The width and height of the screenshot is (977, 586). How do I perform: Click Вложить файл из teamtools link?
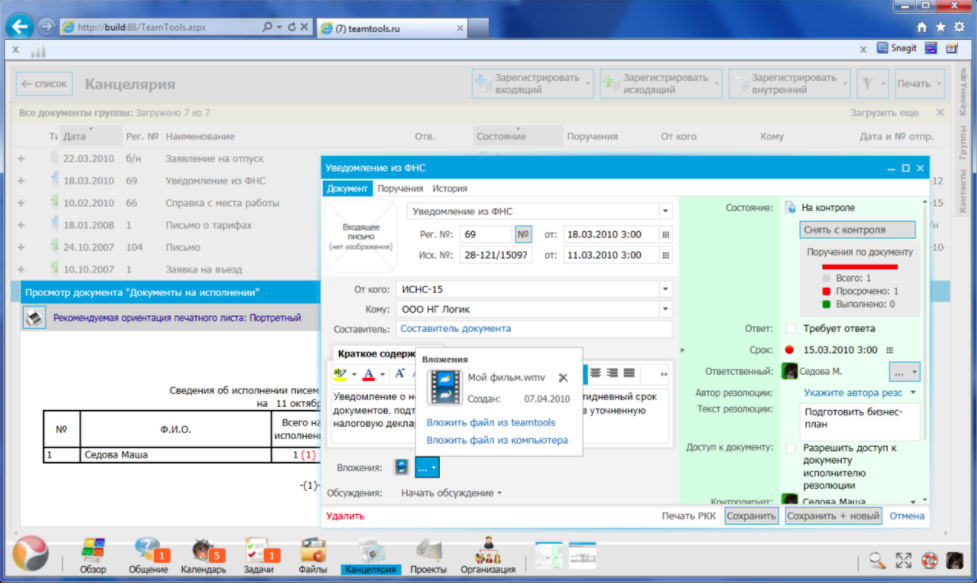[491, 423]
